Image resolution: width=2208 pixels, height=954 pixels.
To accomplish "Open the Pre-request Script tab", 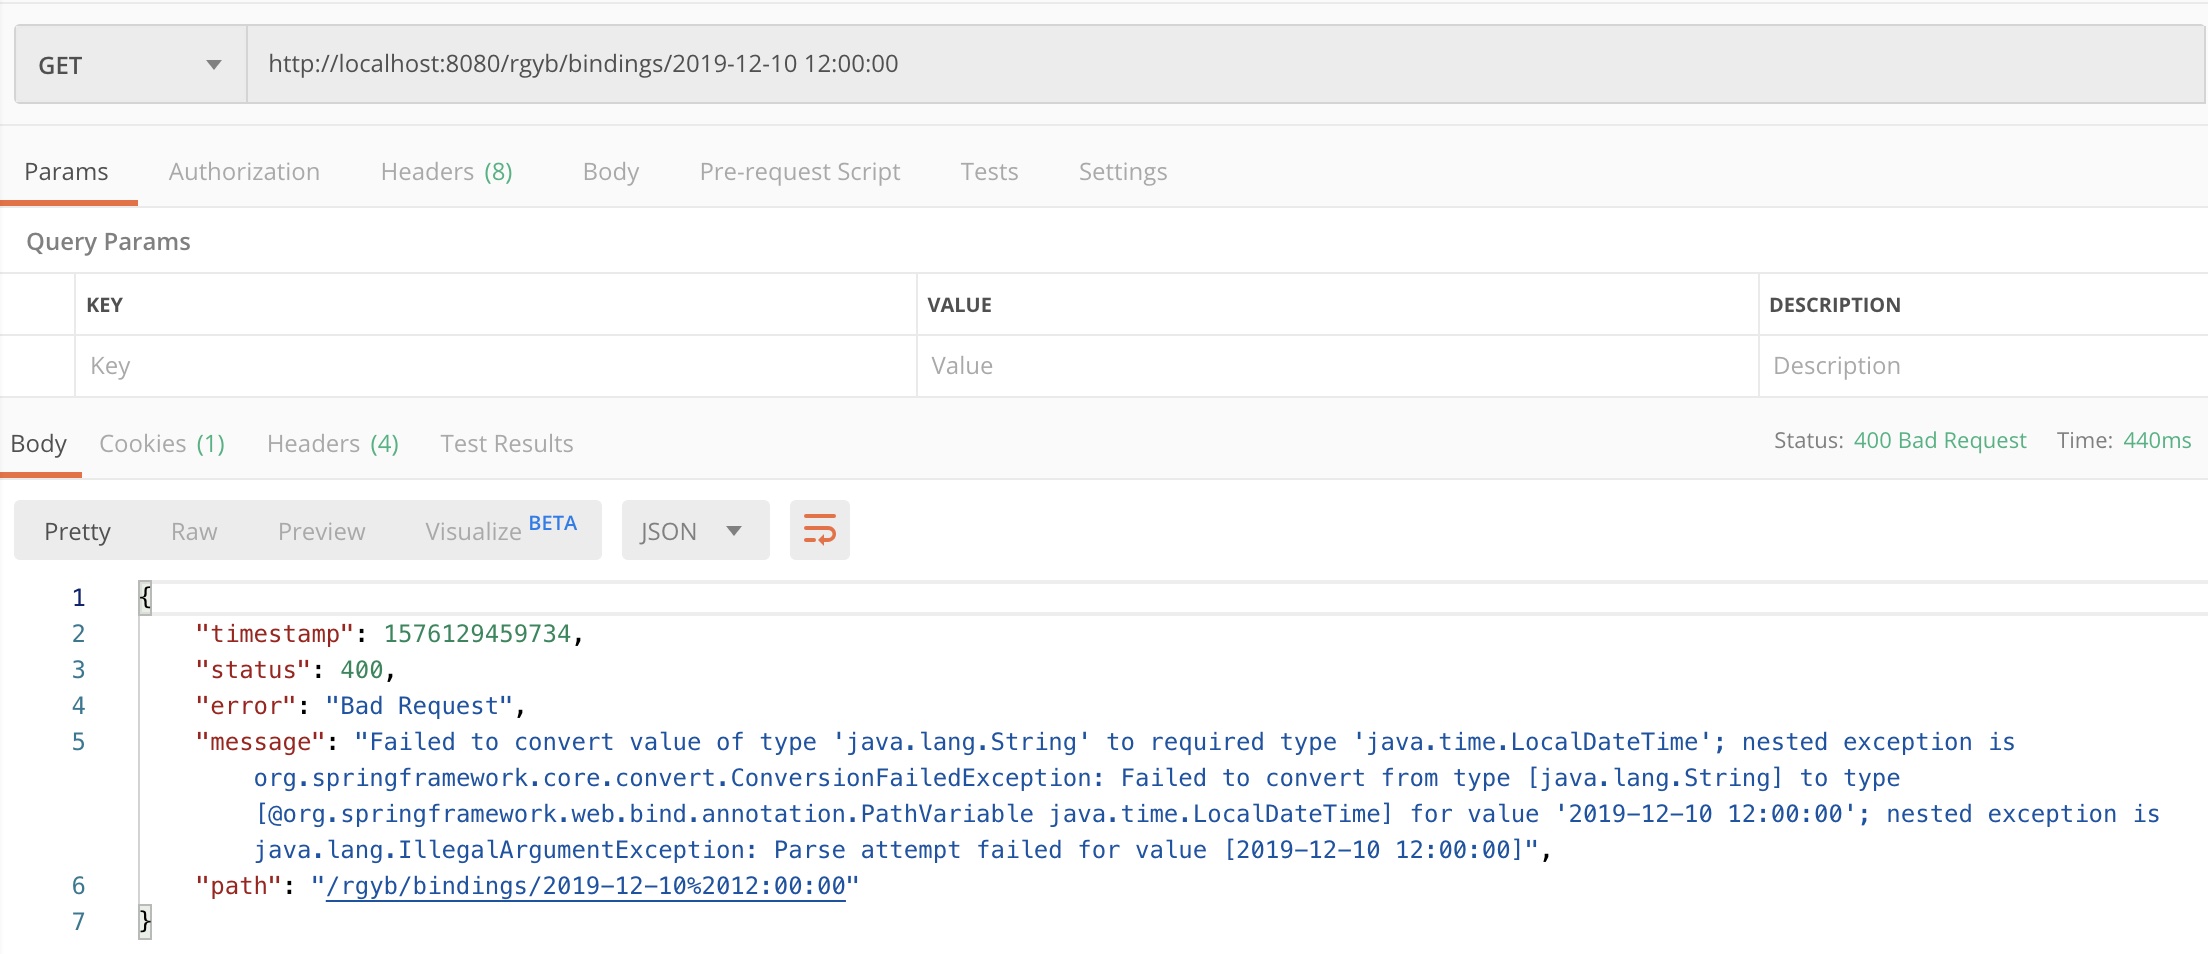I will point(799,172).
